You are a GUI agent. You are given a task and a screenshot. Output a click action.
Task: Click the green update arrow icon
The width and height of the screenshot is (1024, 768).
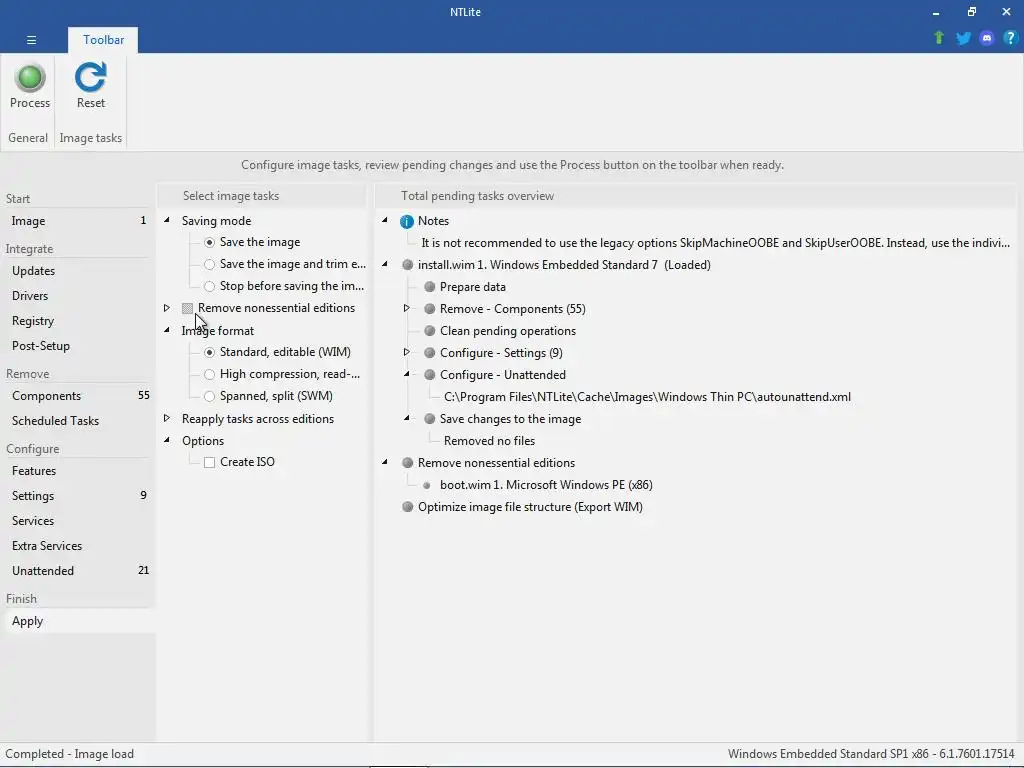[x=939, y=38]
